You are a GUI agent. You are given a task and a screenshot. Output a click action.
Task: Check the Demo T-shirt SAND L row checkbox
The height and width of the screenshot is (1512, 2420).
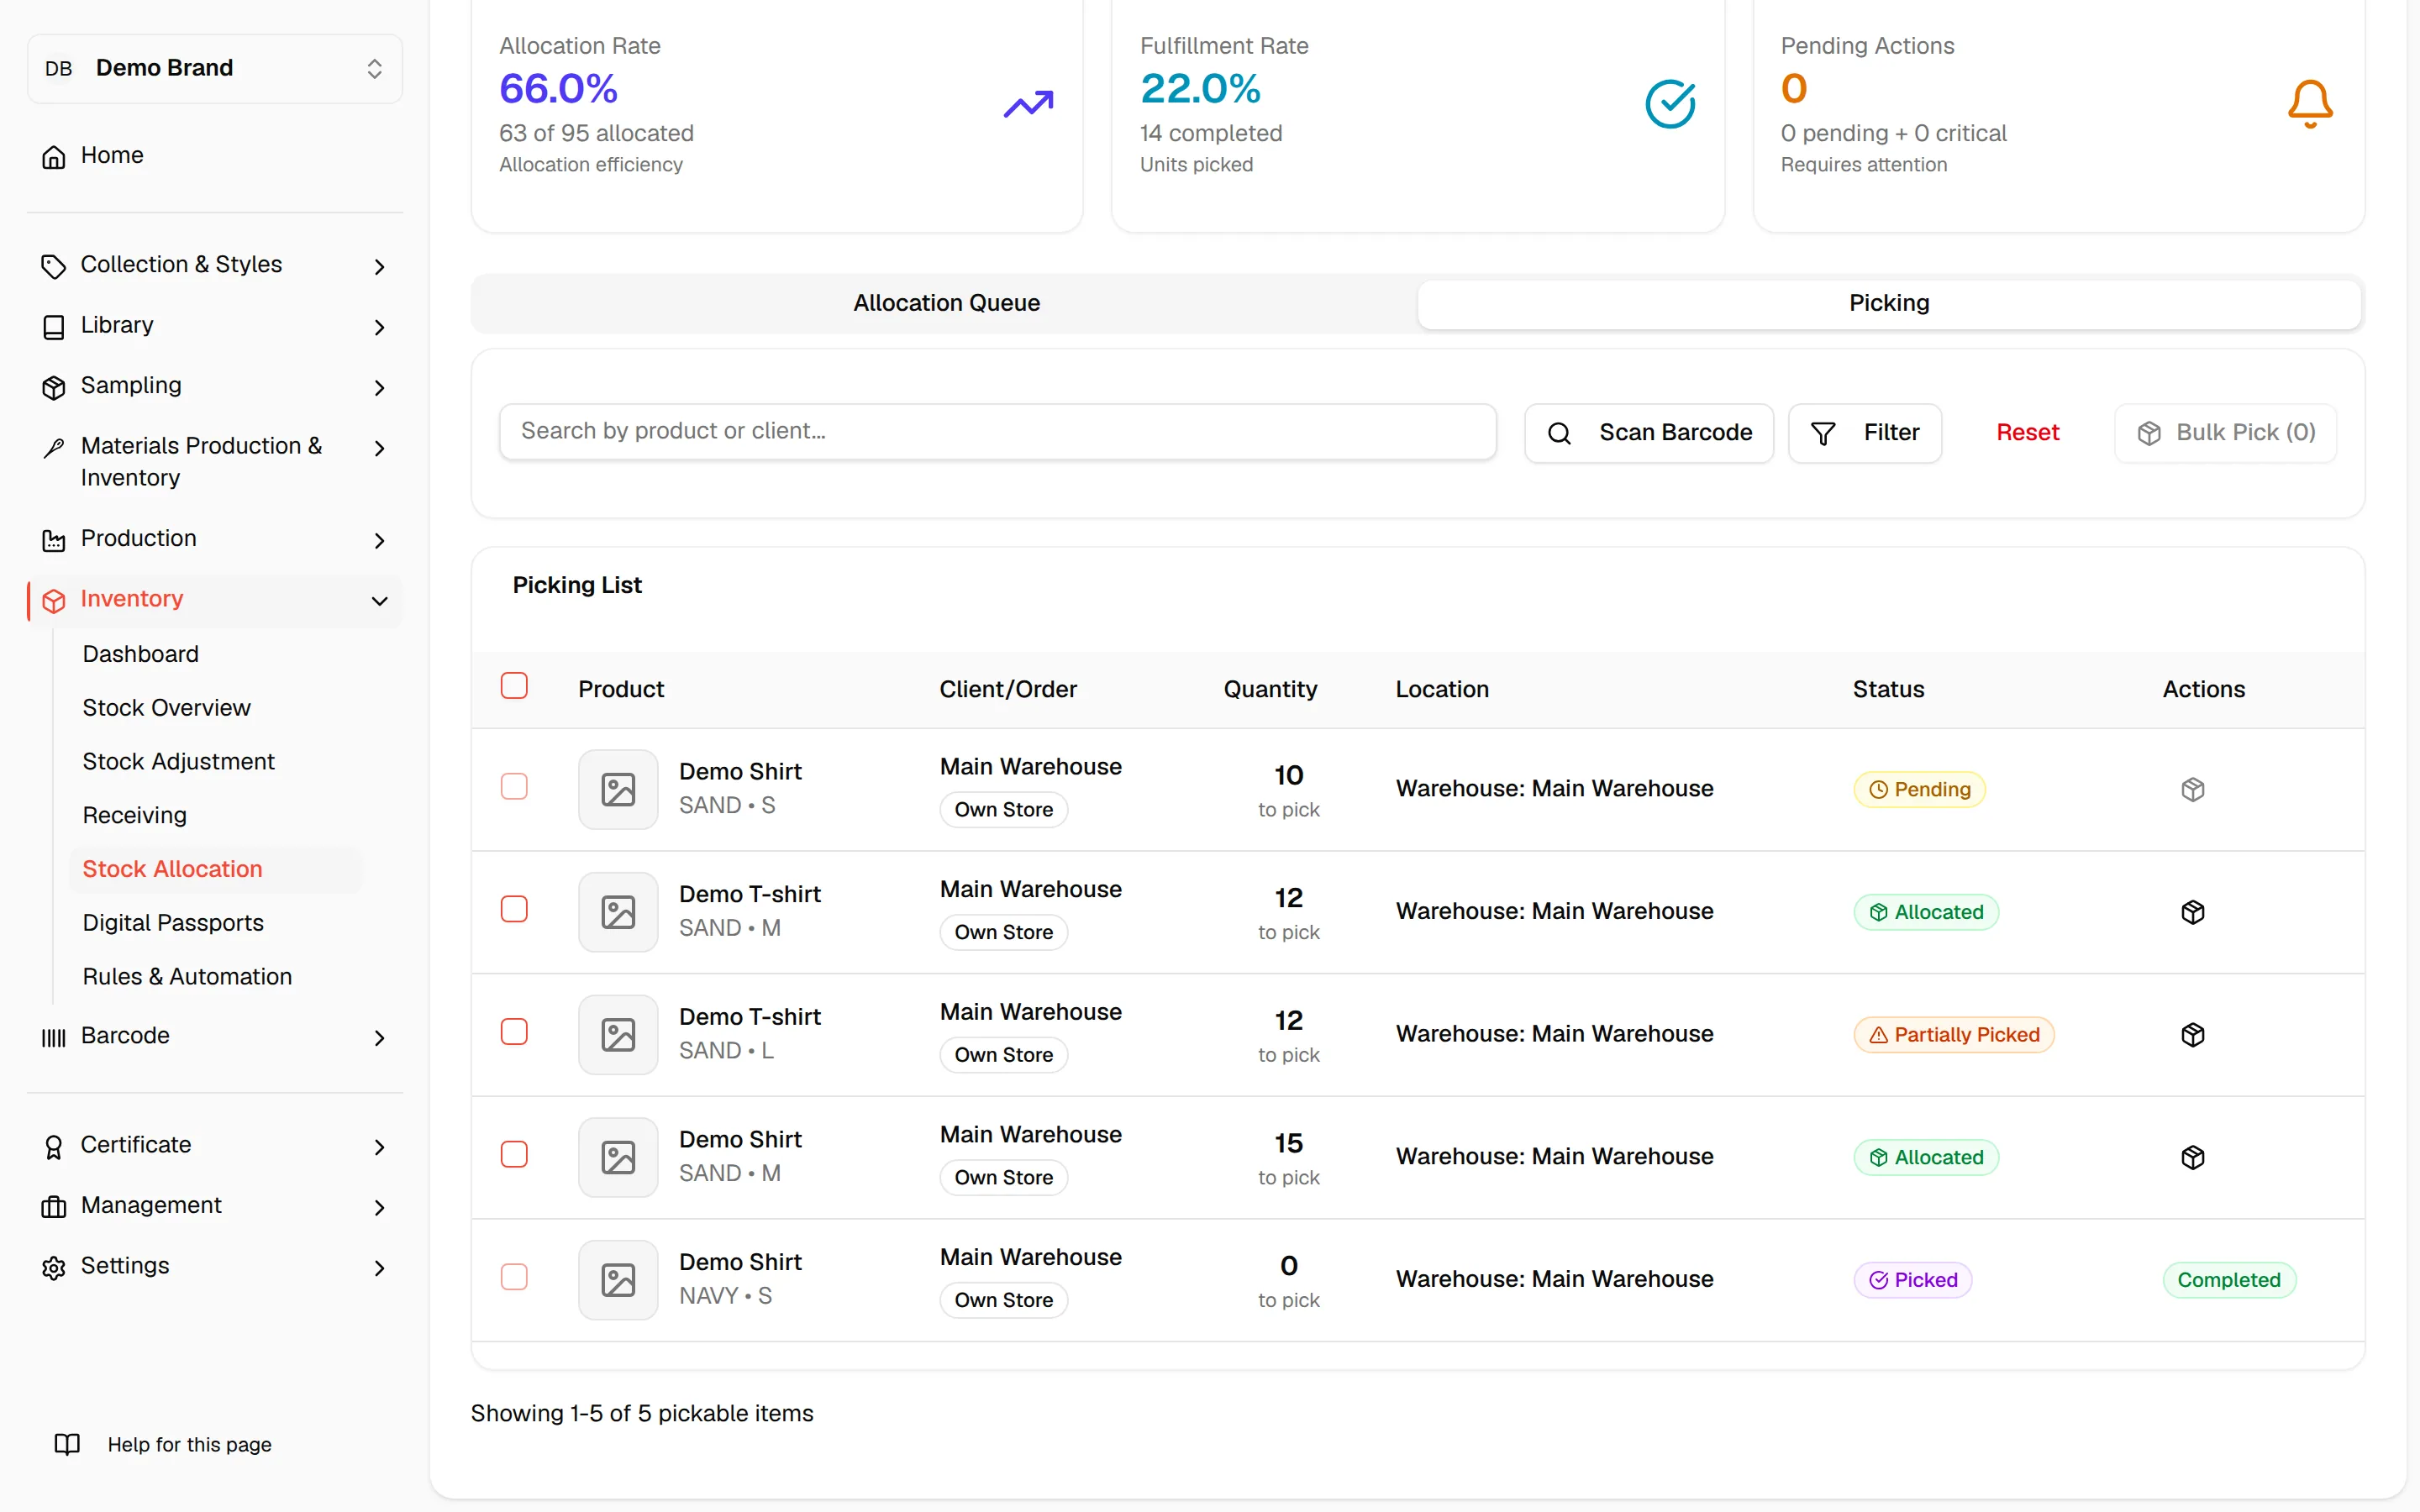[514, 1032]
